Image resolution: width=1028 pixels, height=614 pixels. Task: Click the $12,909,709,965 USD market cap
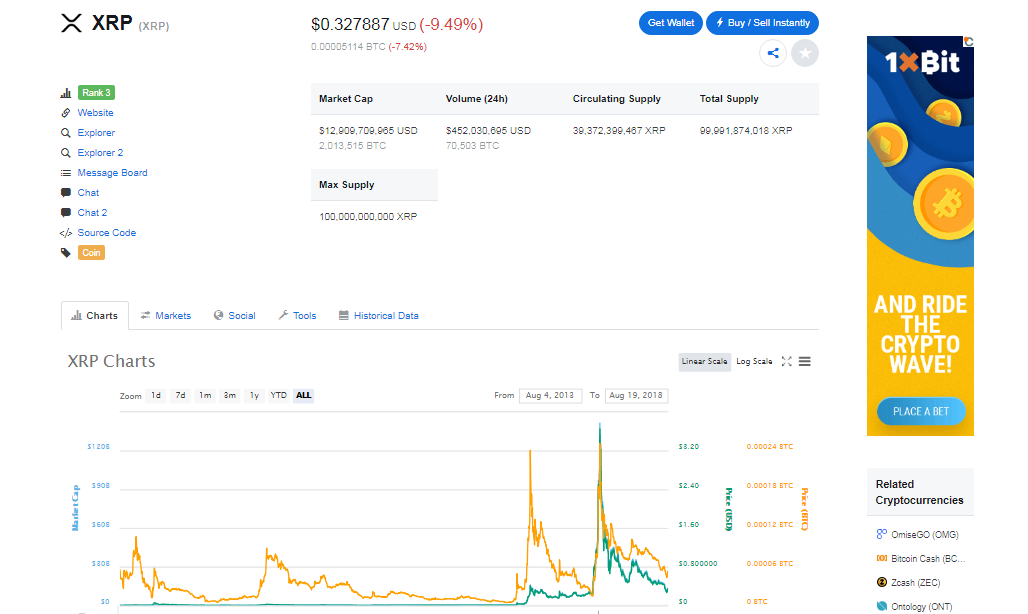pyautogui.click(x=368, y=131)
